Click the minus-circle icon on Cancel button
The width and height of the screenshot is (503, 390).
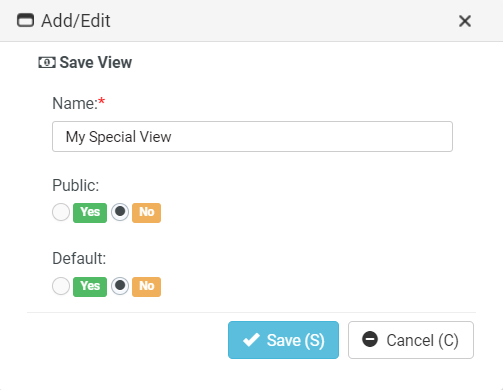click(x=370, y=339)
